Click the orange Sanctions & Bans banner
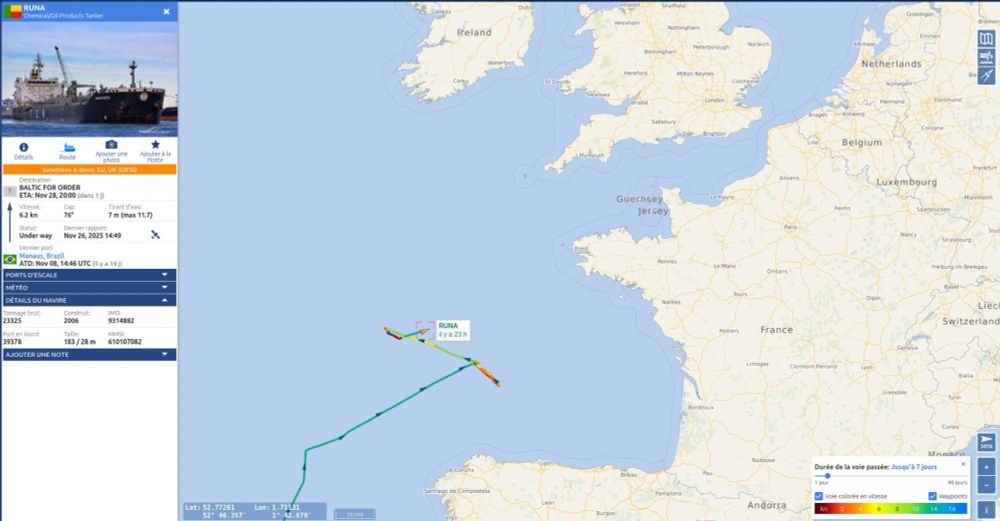 coord(89,170)
